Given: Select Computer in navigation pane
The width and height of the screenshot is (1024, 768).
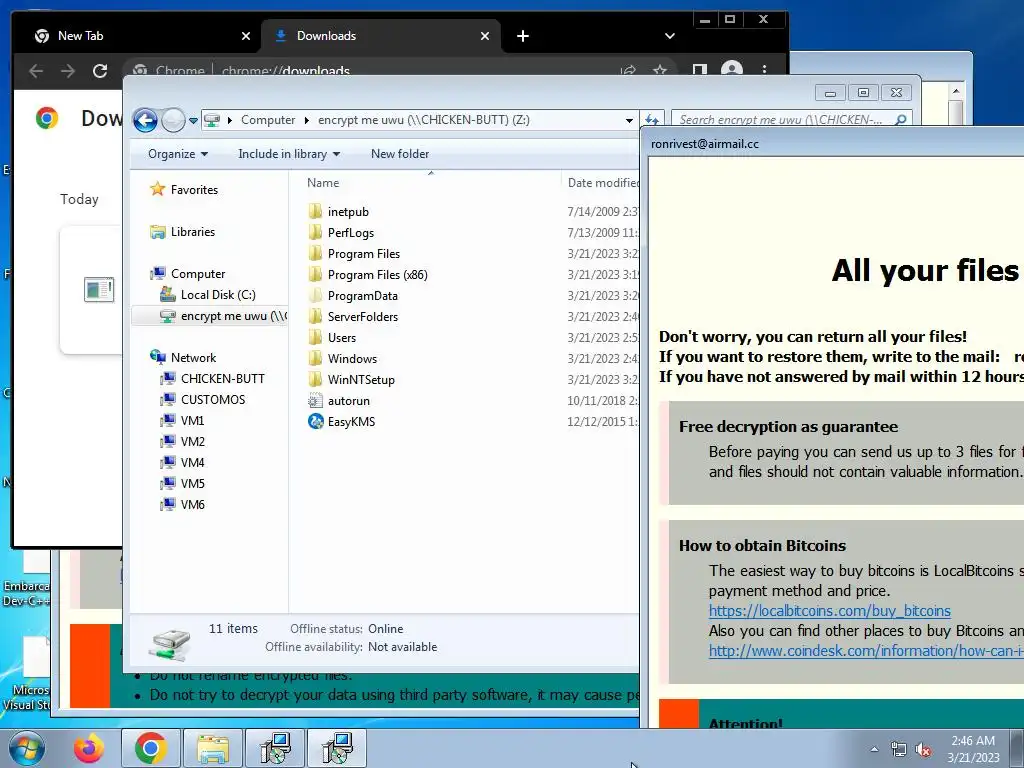Looking at the screenshot, I should click(x=187, y=274).
